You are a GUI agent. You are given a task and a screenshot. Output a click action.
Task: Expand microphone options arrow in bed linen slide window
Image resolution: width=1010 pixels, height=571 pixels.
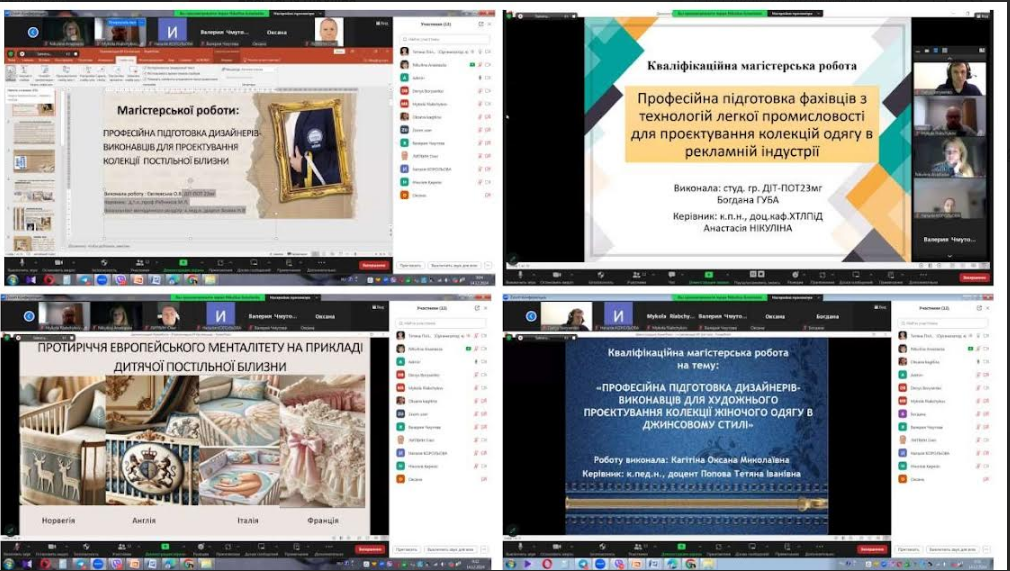[x=35, y=262]
